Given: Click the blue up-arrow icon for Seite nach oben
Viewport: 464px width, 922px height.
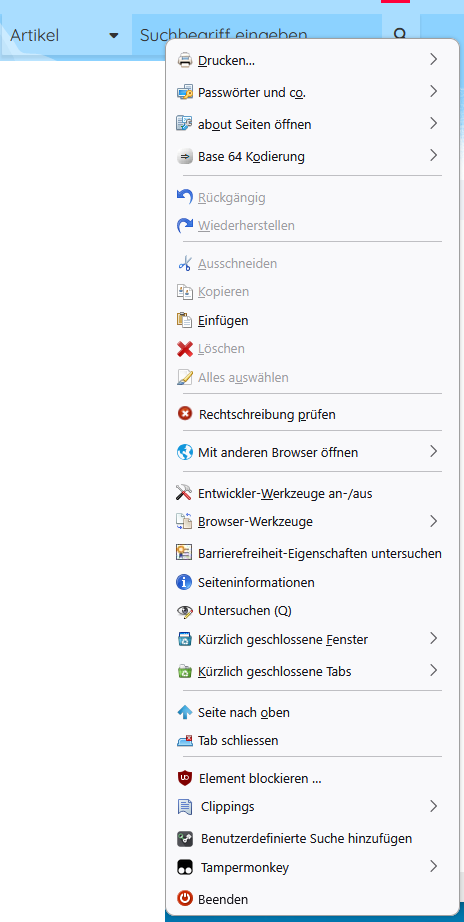Looking at the screenshot, I should click(x=185, y=713).
